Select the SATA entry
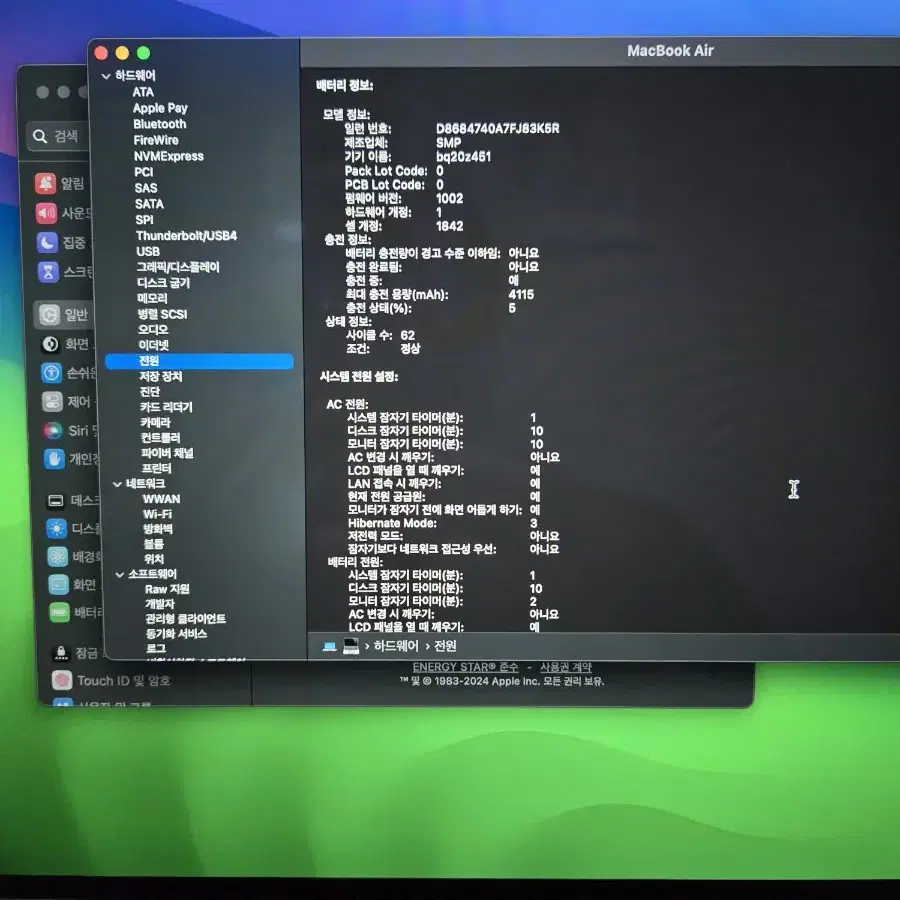 149,204
